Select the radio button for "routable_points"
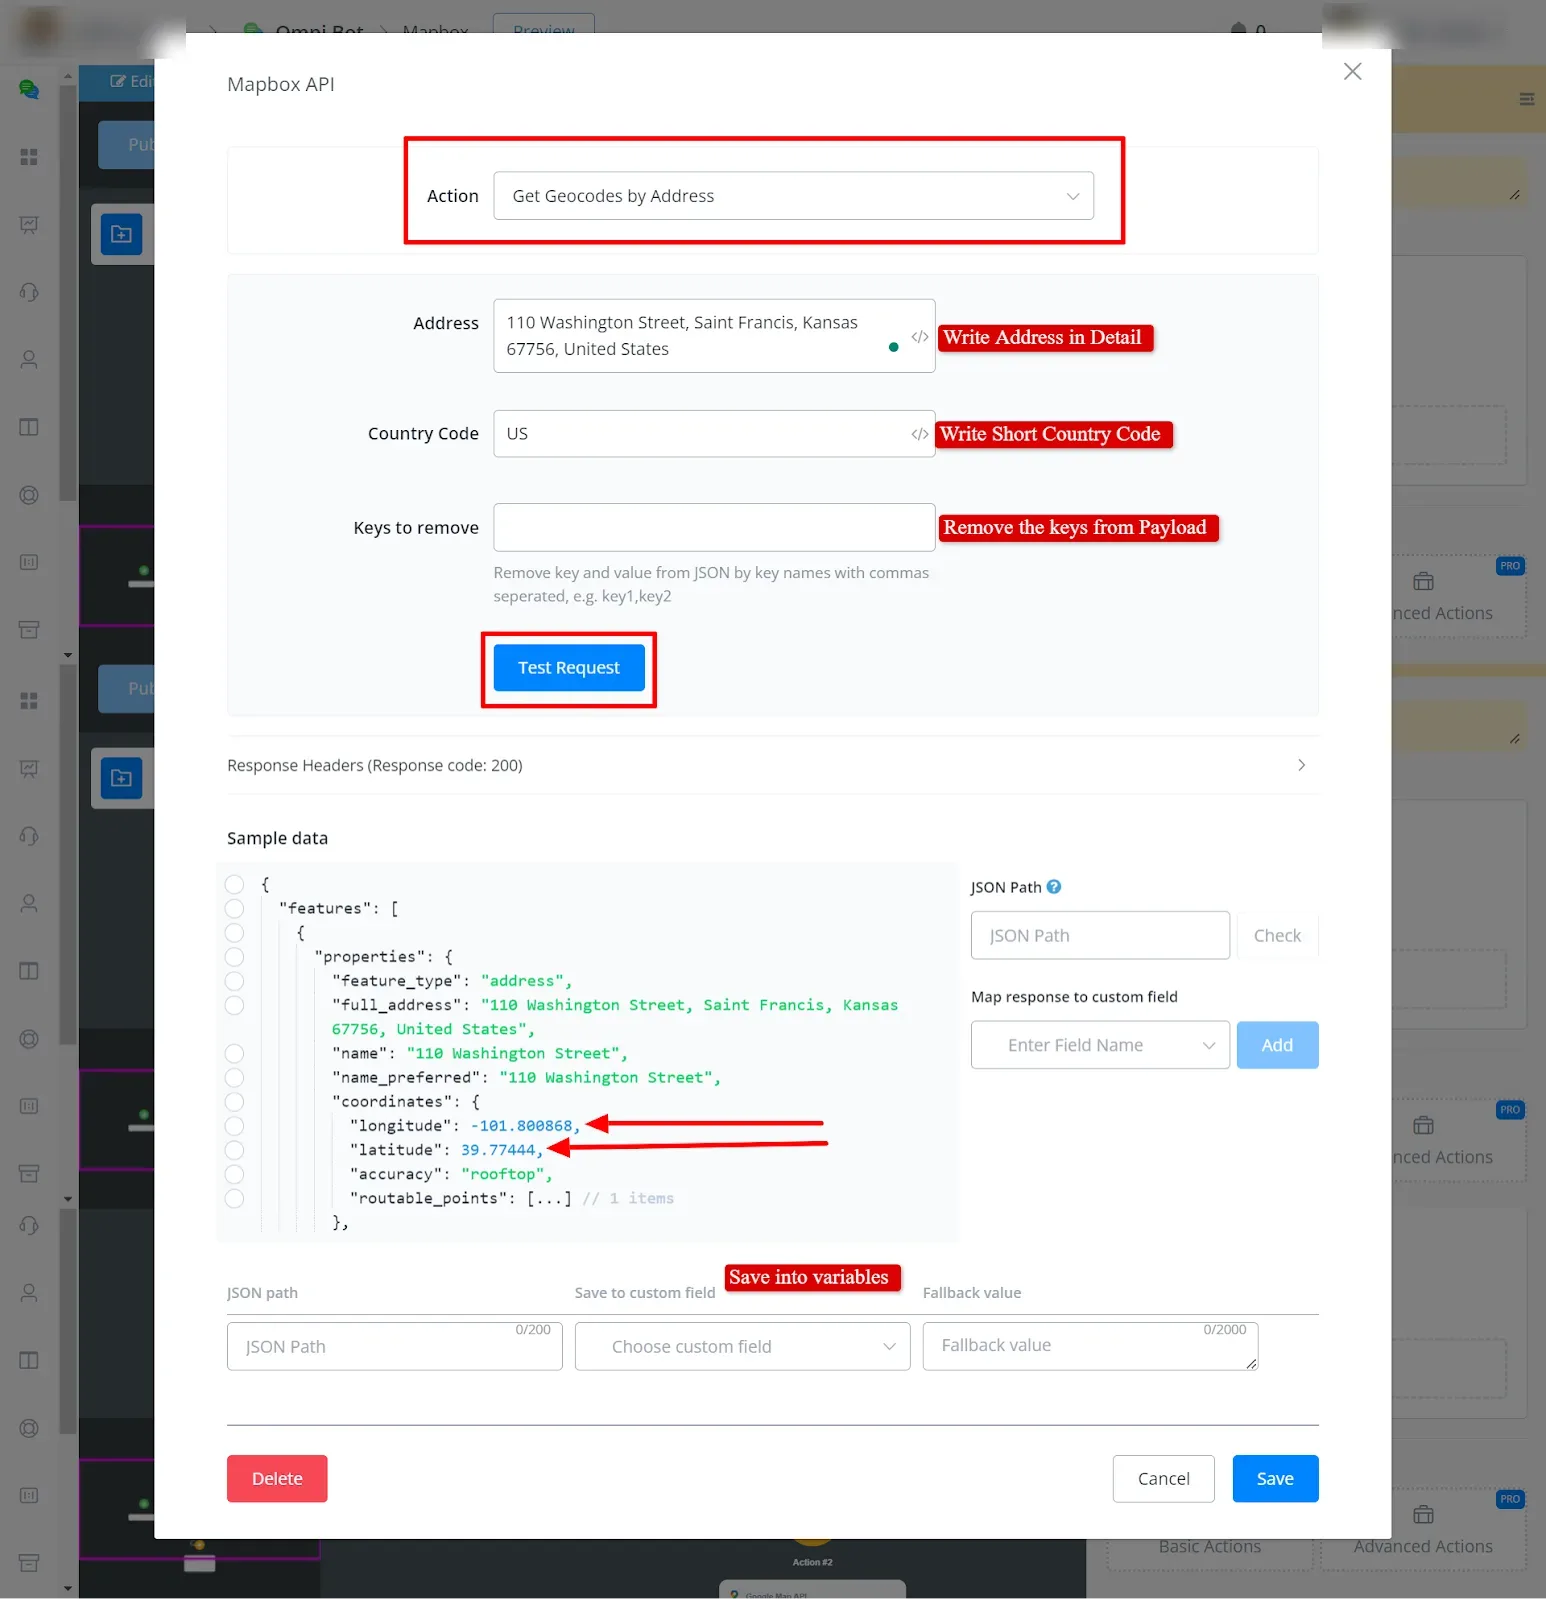1546x1600 pixels. tap(235, 1198)
